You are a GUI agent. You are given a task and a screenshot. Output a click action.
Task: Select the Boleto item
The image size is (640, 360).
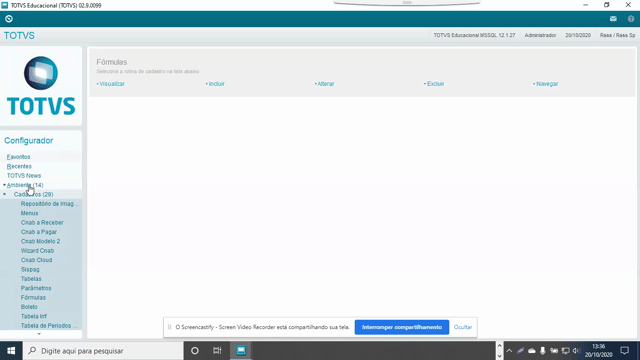29,307
